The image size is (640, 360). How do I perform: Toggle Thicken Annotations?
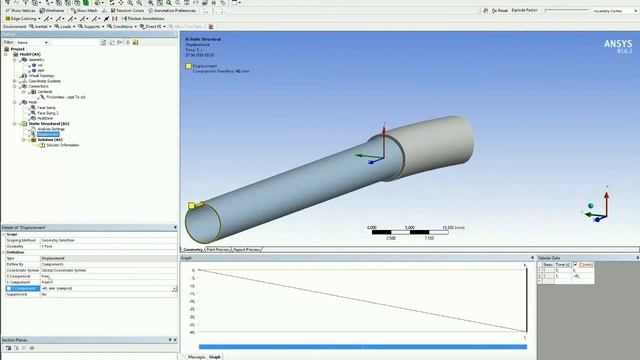[x=143, y=19]
